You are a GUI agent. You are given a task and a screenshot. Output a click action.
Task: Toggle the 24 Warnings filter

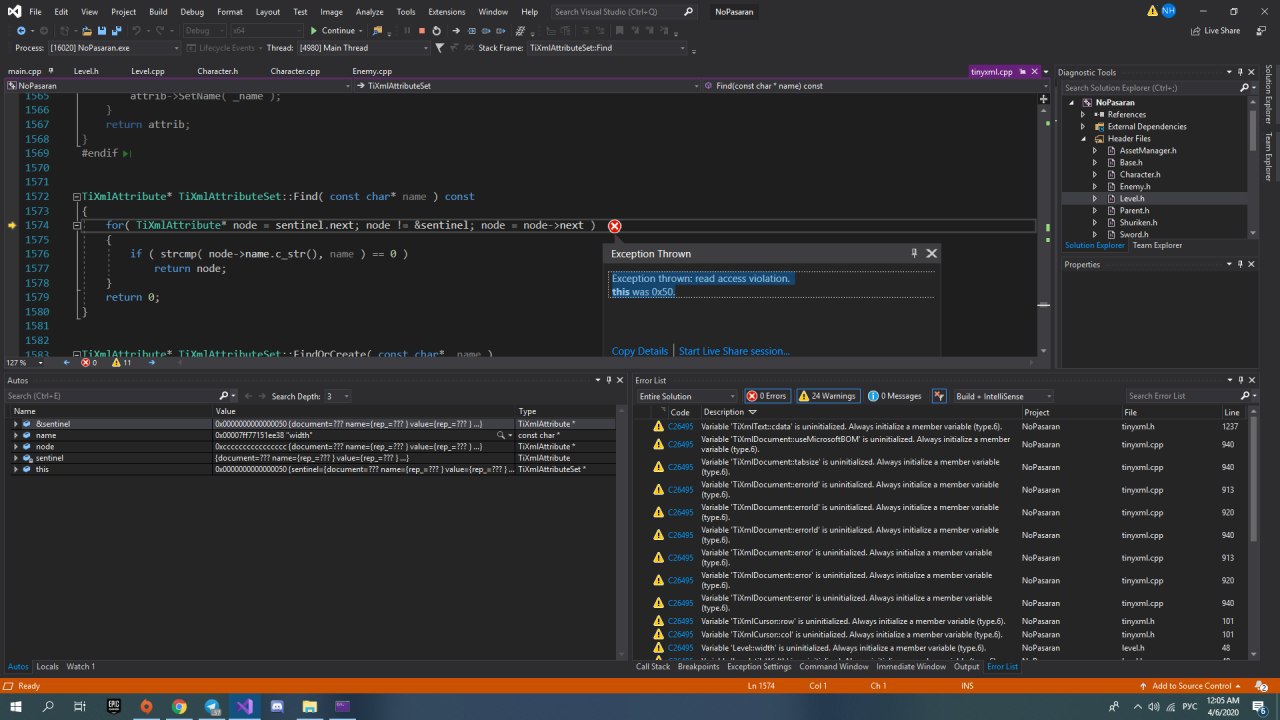(x=828, y=396)
